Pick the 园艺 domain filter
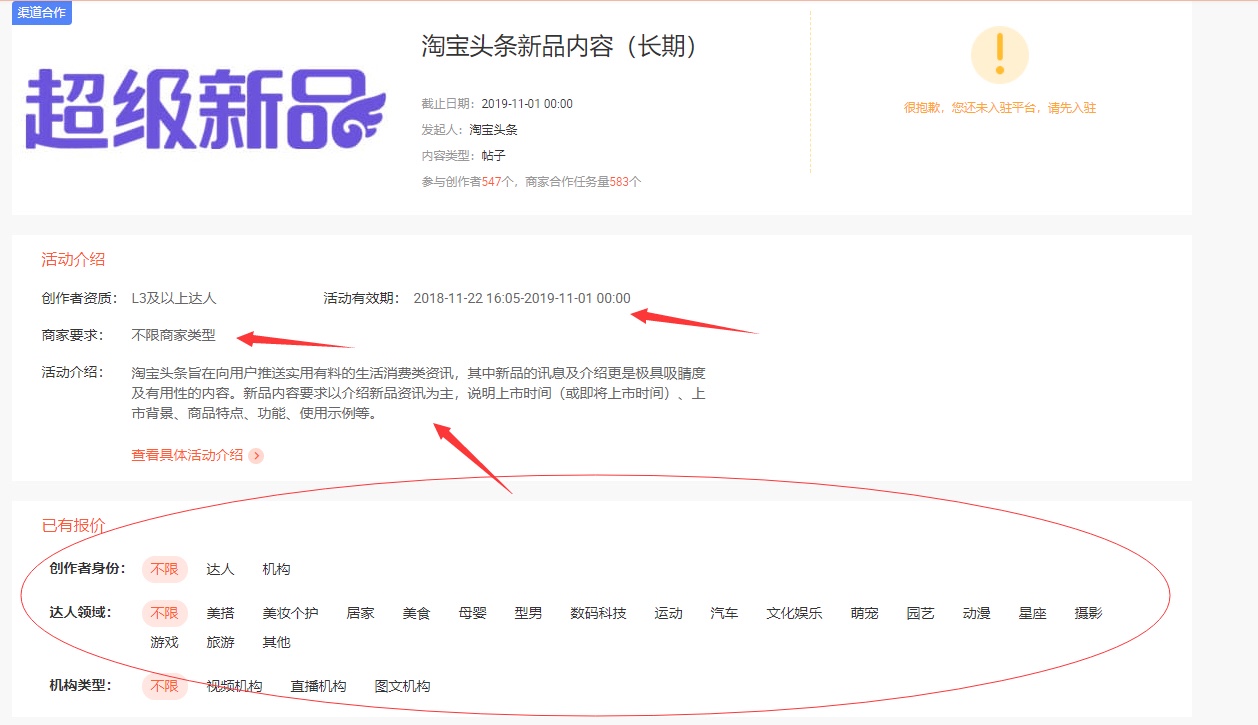The image size is (1258, 725). point(920,613)
